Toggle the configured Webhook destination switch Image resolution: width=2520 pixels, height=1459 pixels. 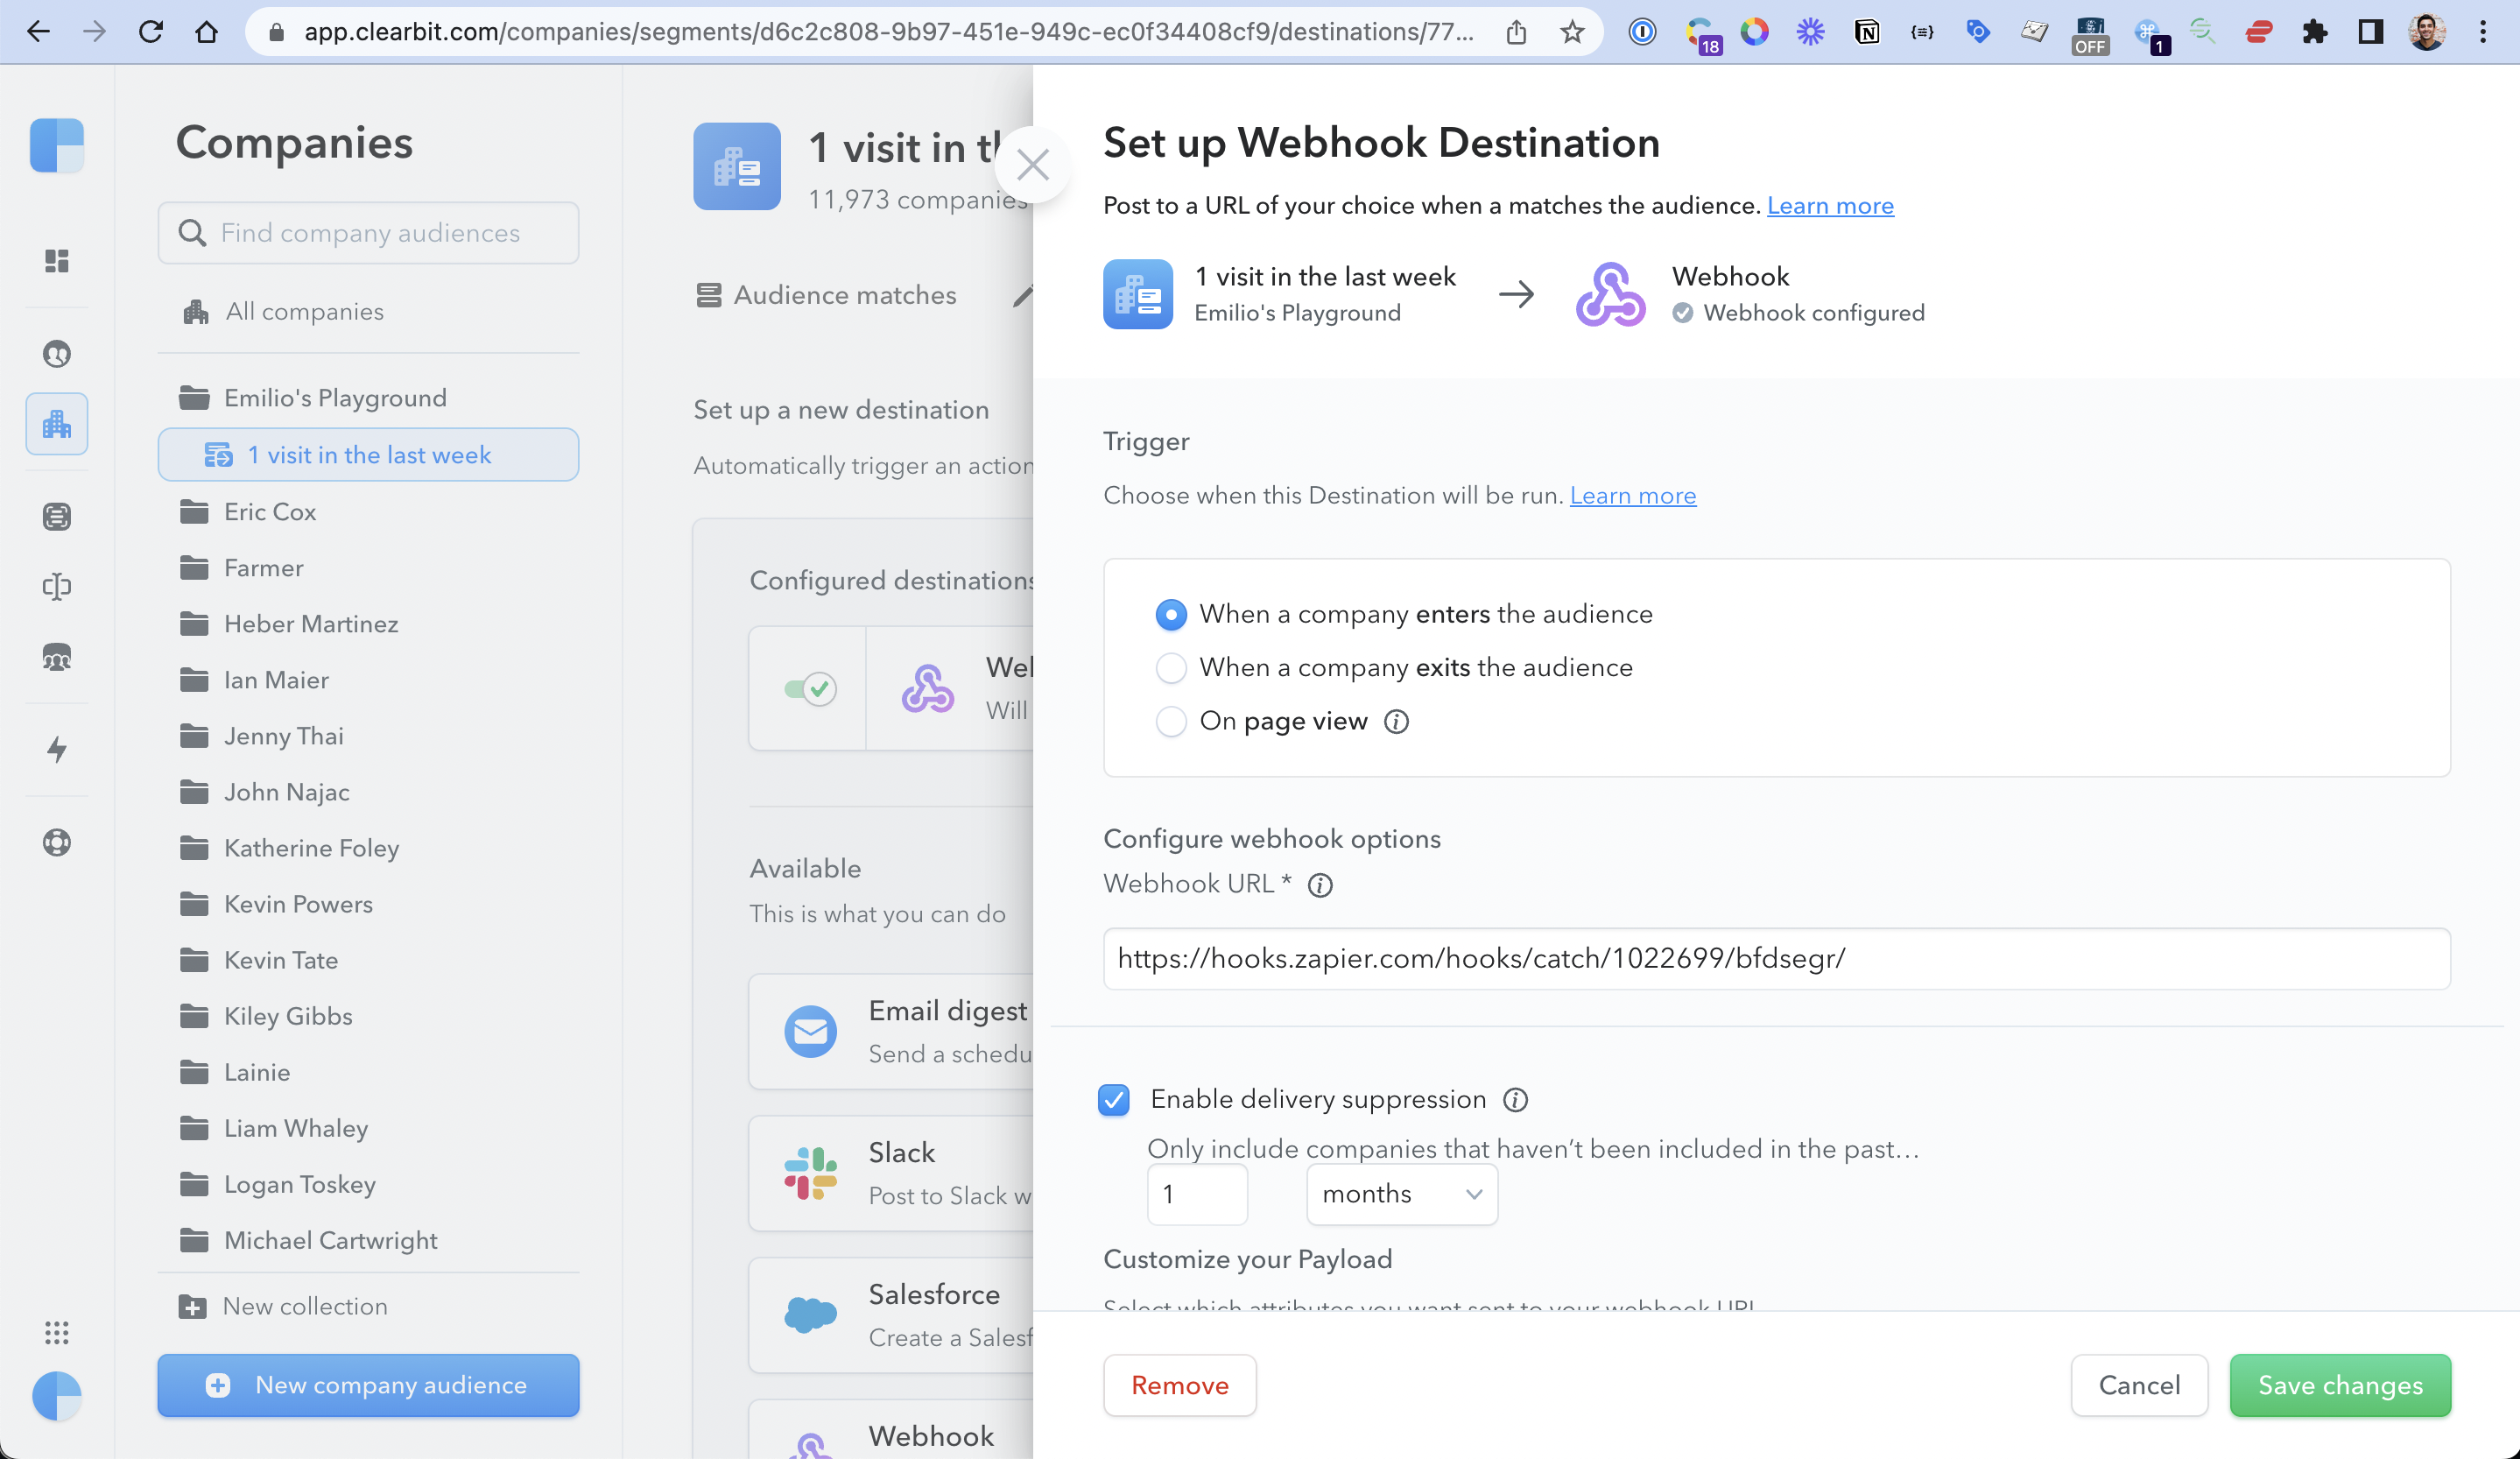[x=810, y=688]
